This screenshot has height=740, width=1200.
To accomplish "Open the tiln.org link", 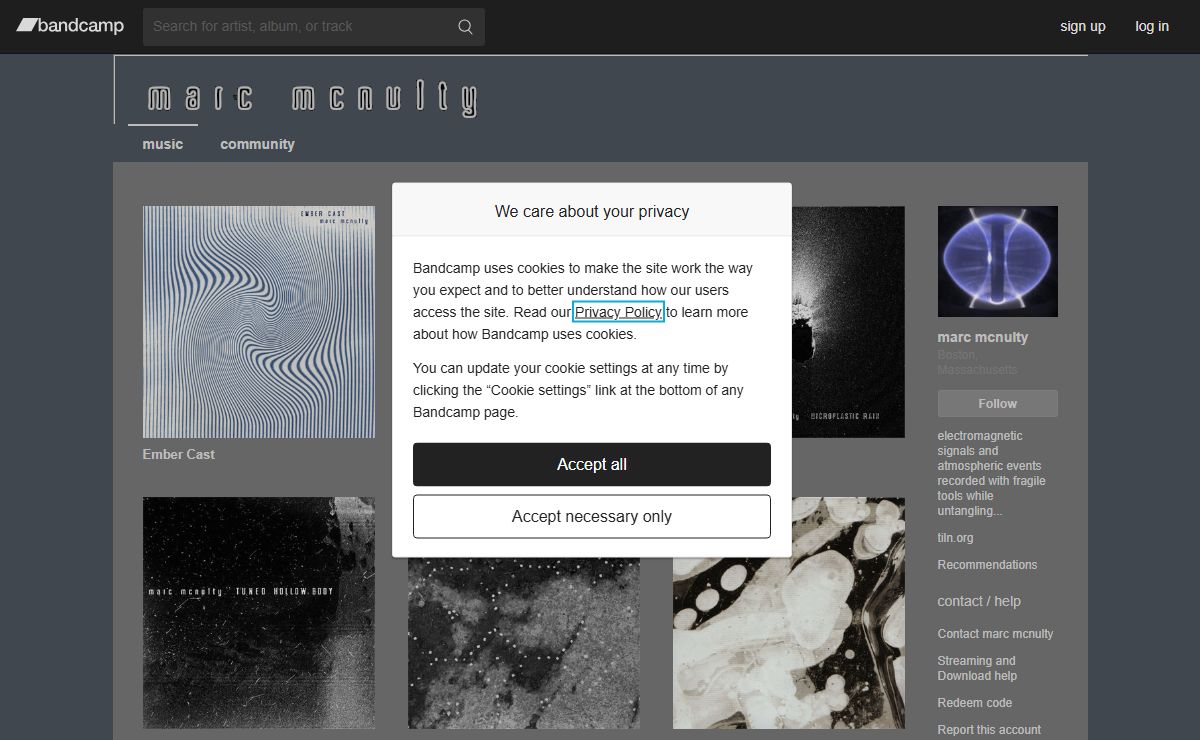I will click(x=955, y=538).
